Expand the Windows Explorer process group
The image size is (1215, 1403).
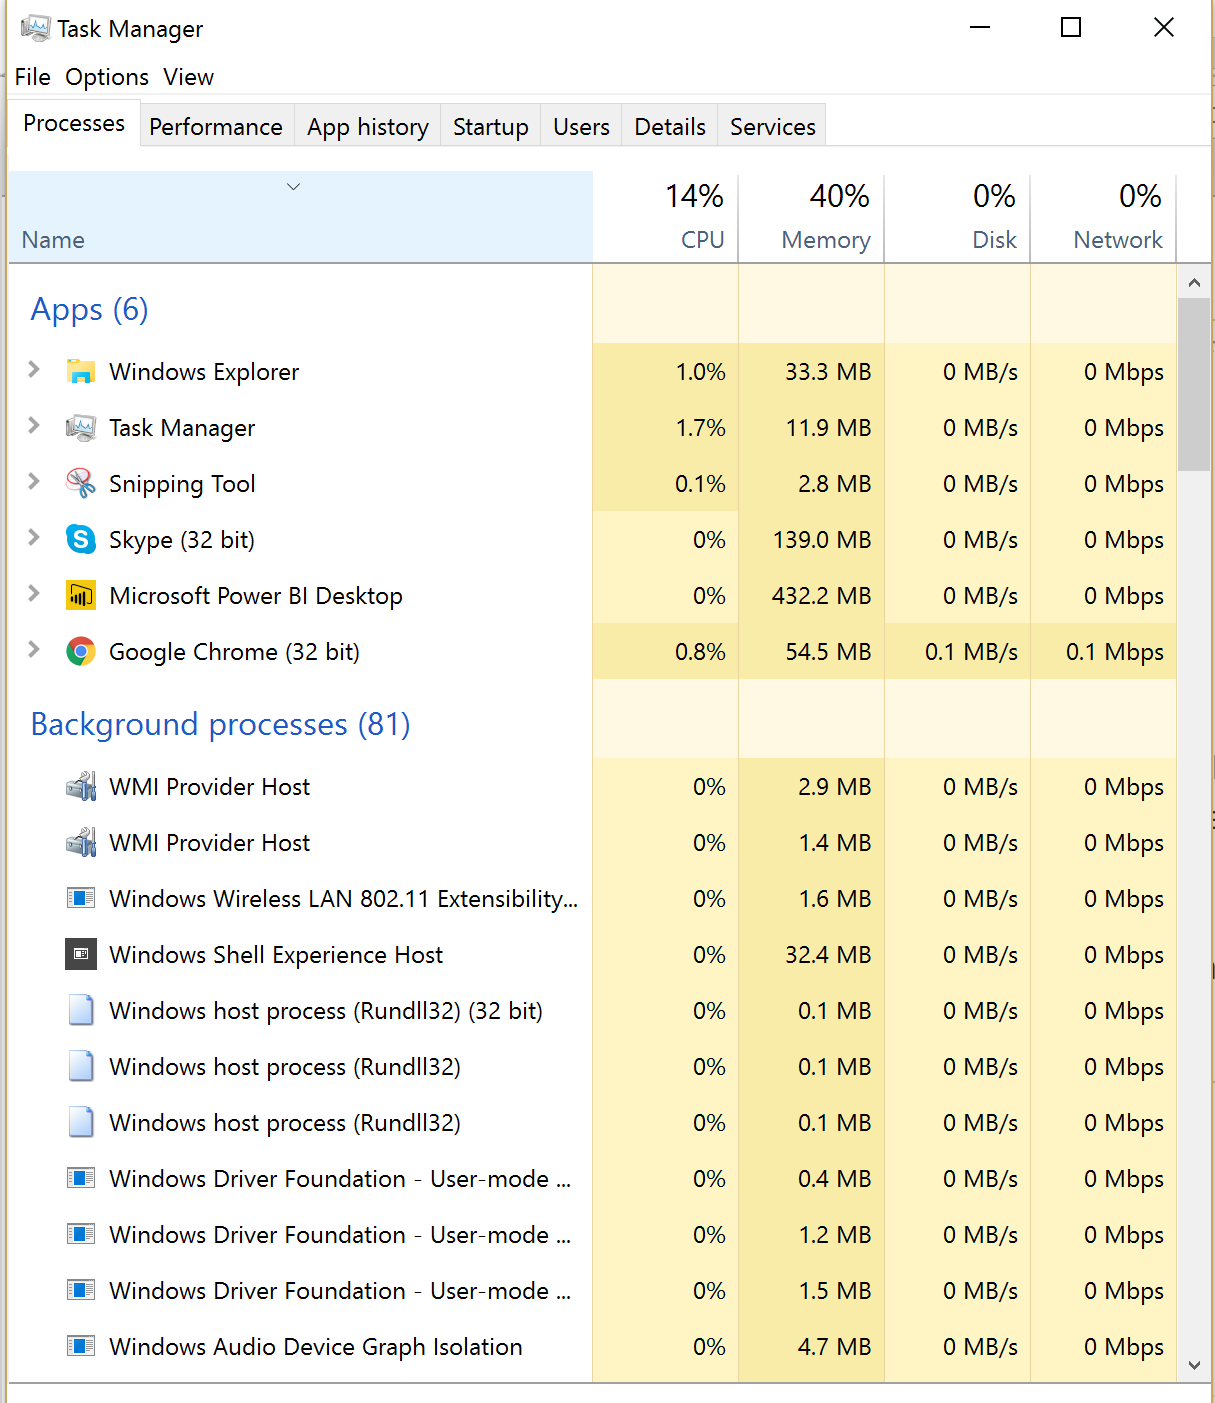pos(34,370)
